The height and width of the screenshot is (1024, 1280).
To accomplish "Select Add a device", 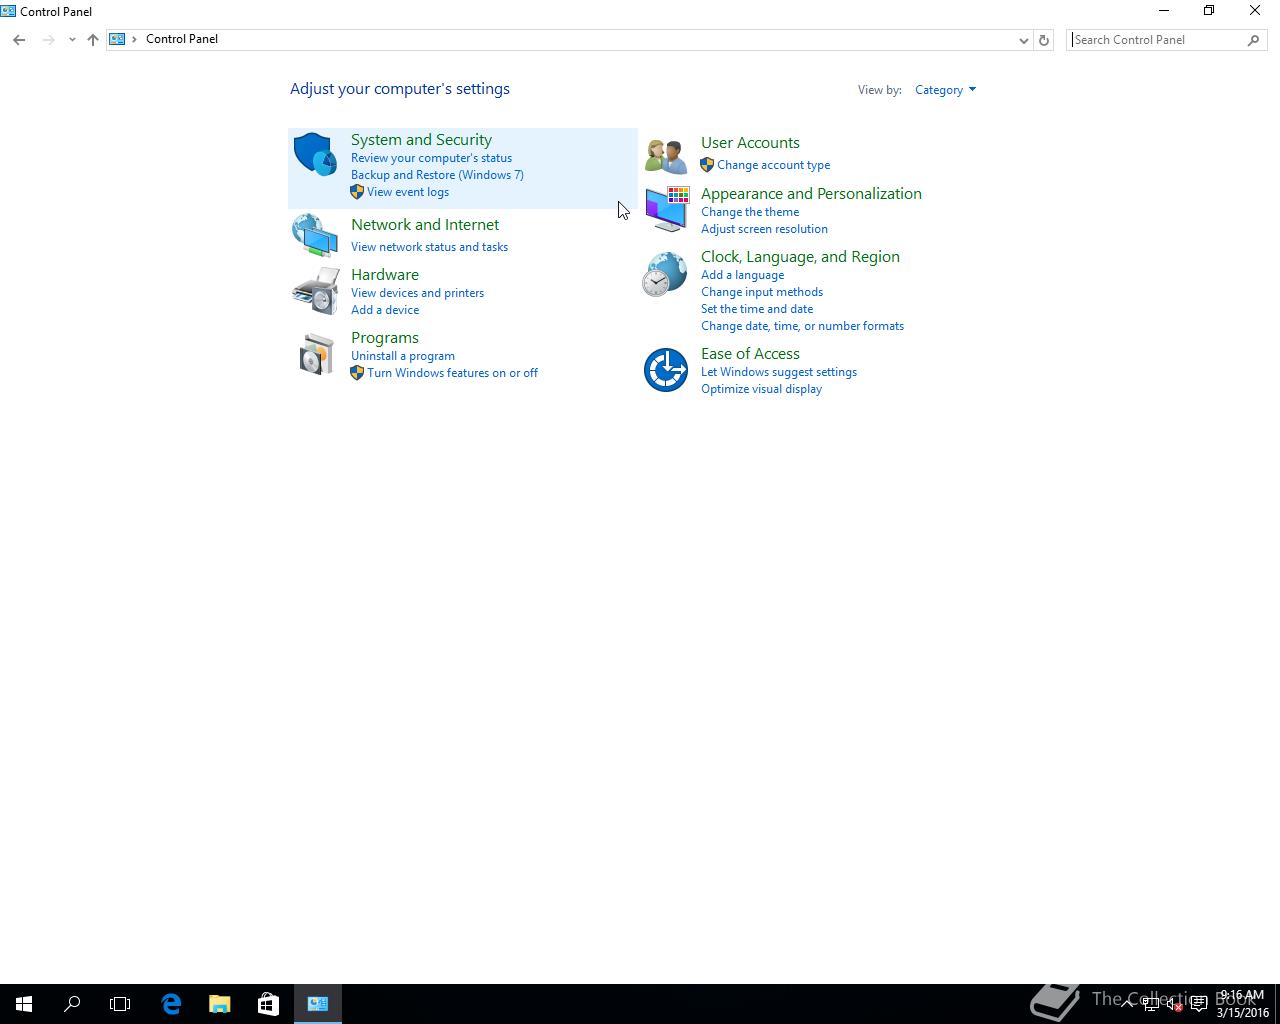I will [x=385, y=310].
